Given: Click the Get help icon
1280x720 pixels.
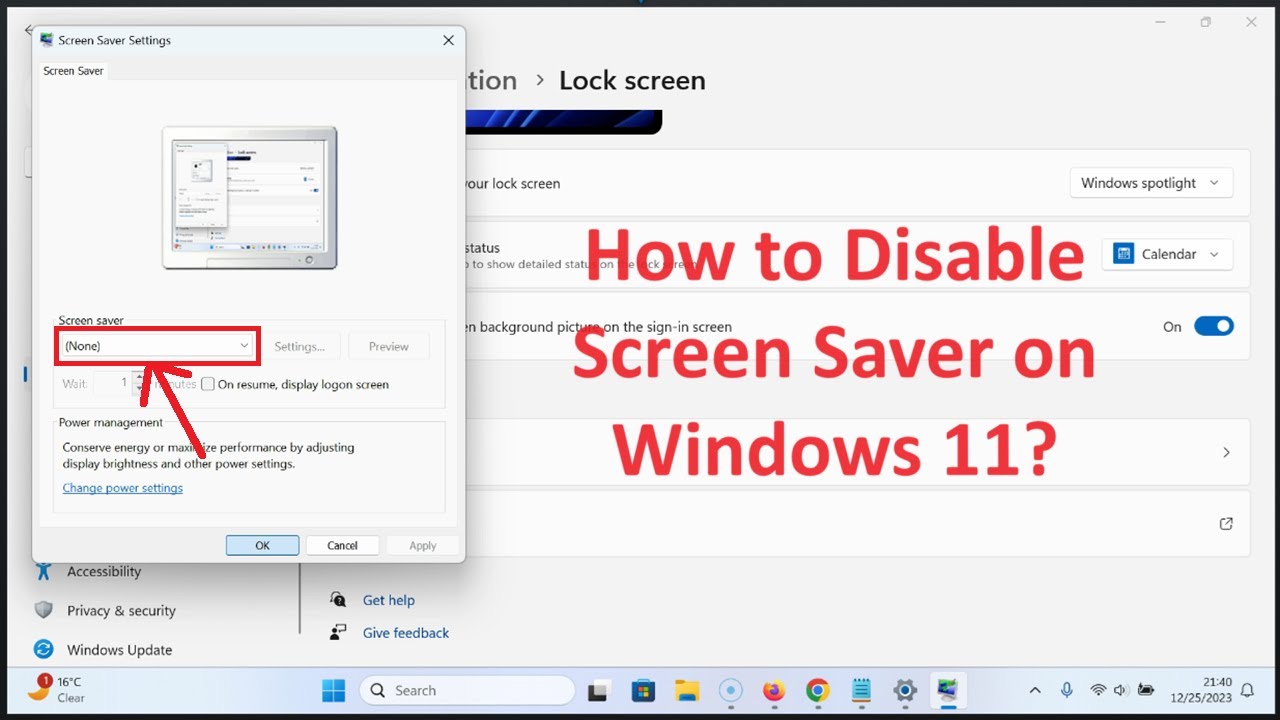Looking at the screenshot, I should (x=338, y=600).
